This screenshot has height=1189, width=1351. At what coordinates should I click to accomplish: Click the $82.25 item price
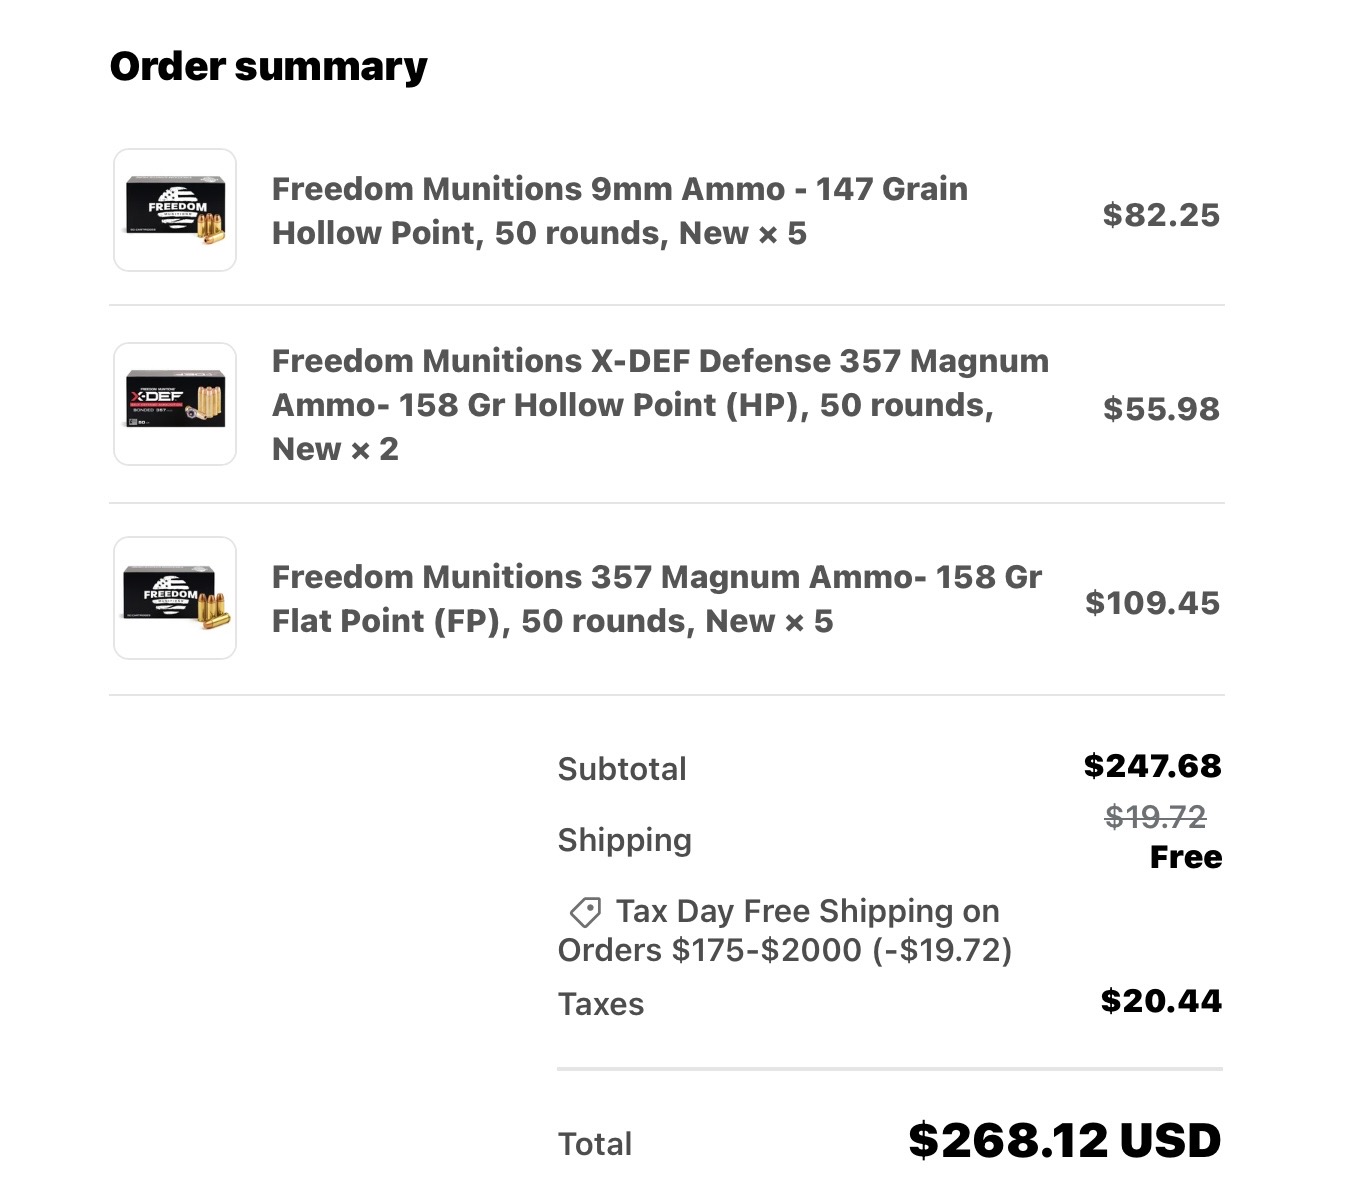click(x=1161, y=215)
